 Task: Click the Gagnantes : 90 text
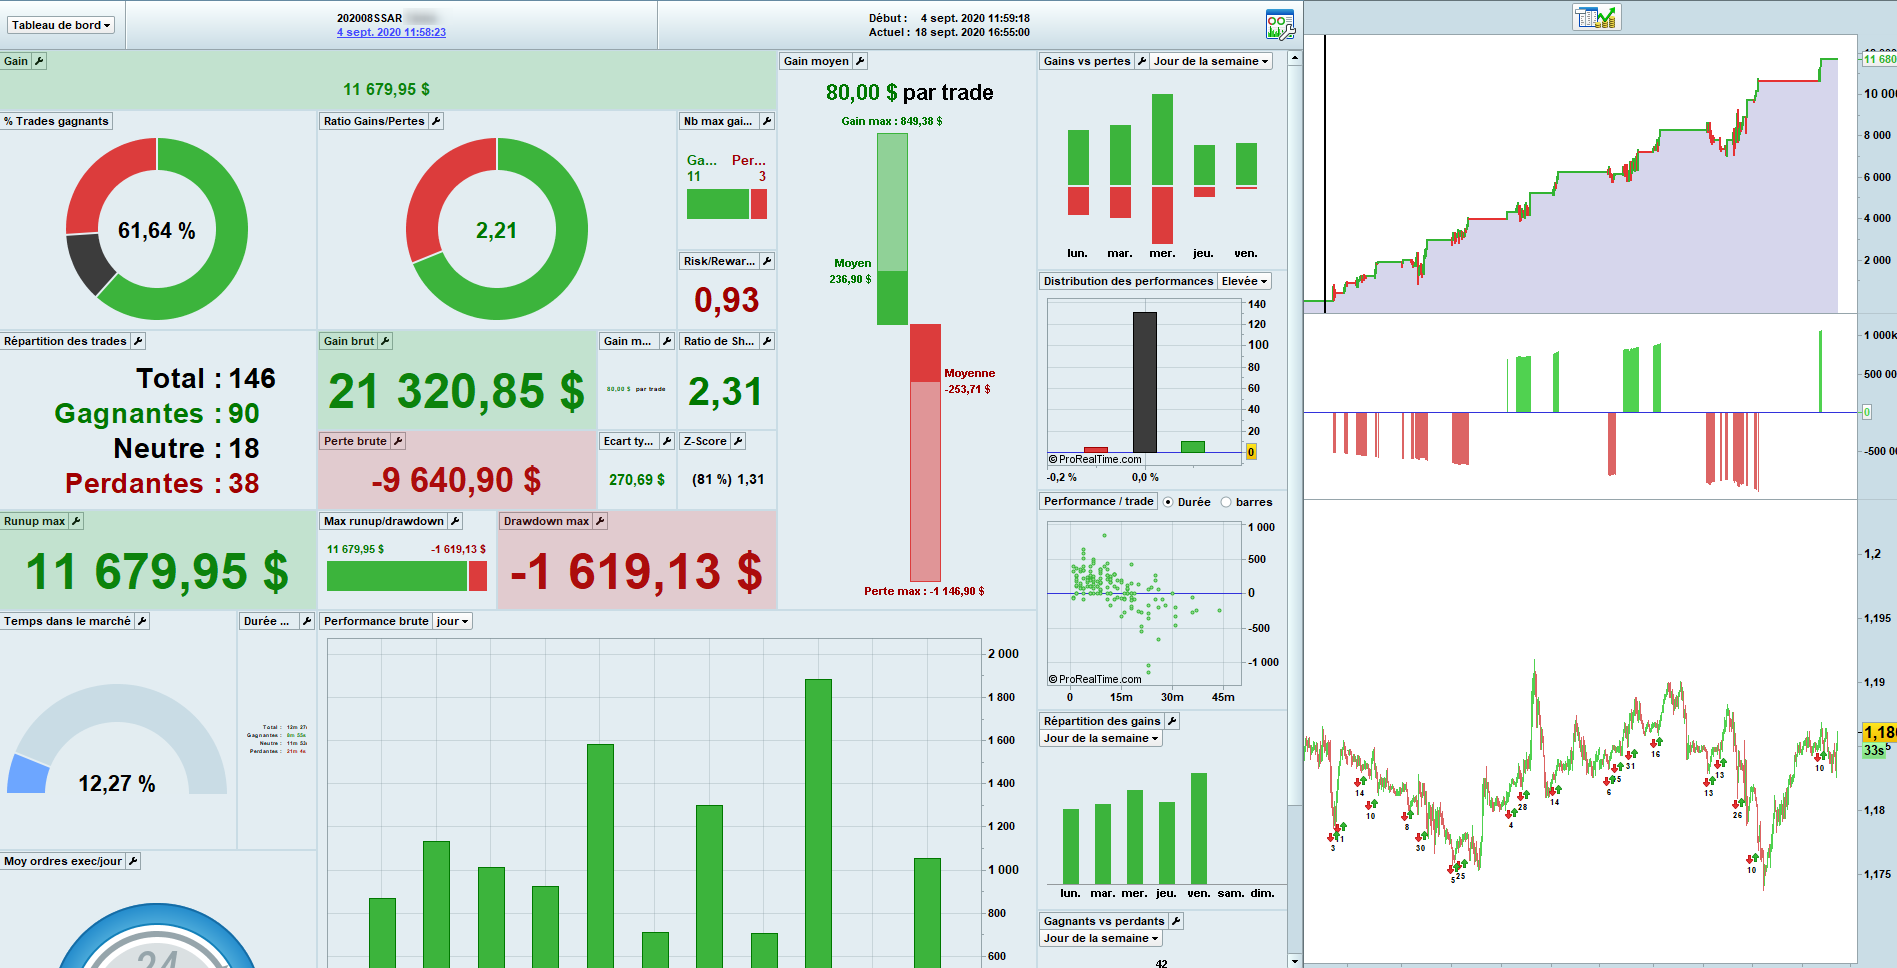click(x=157, y=414)
